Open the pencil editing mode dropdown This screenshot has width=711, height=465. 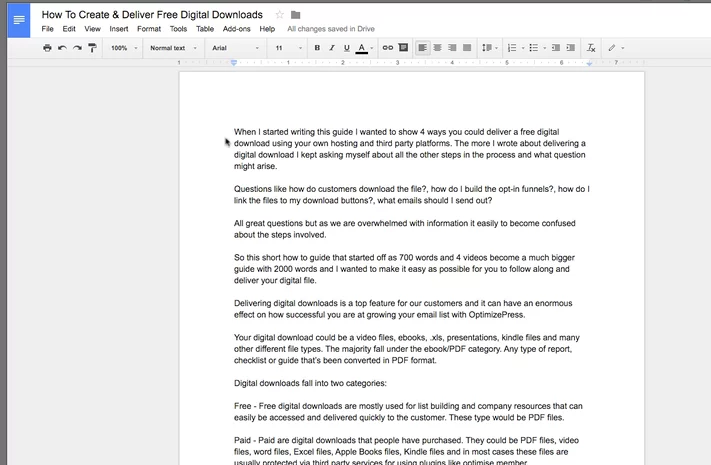click(616, 48)
